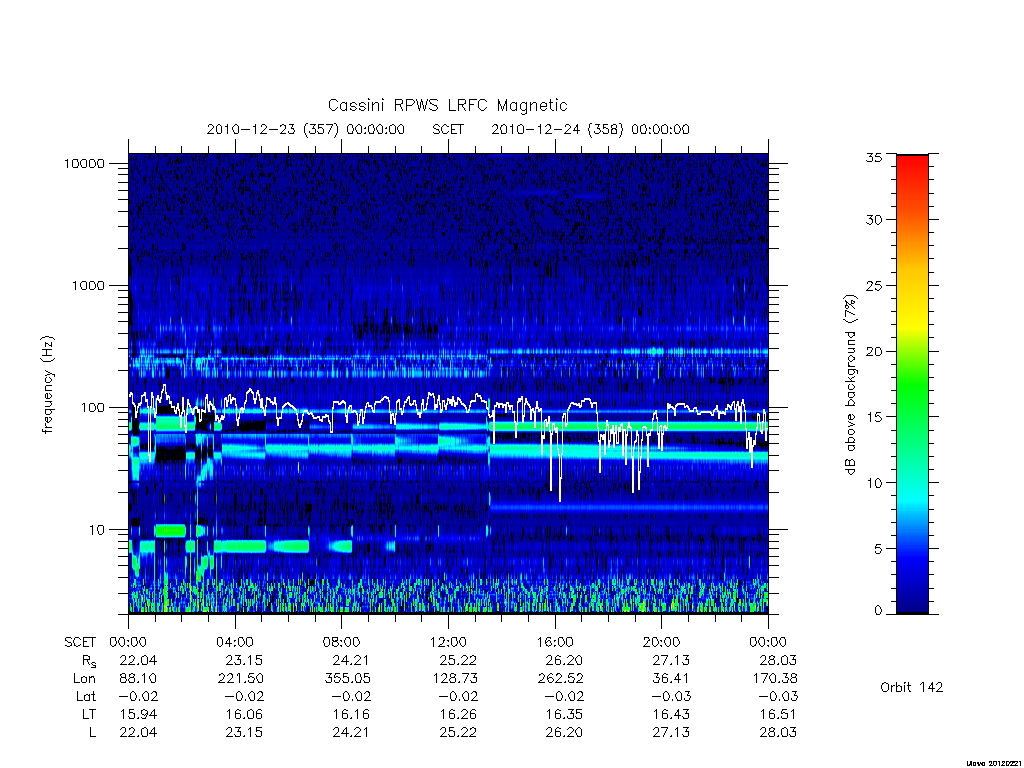The height and width of the screenshot is (768, 1024).
Task: Click the 04:00 SCET time tick label
Action: (234, 642)
